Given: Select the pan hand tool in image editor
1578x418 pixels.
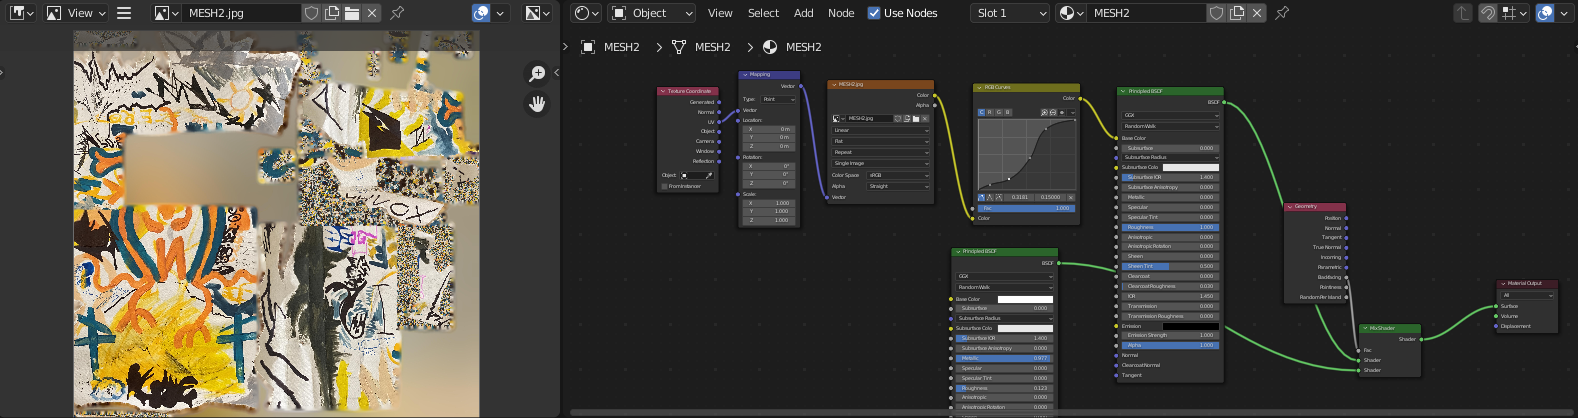Looking at the screenshot, I should pos(537,103).
